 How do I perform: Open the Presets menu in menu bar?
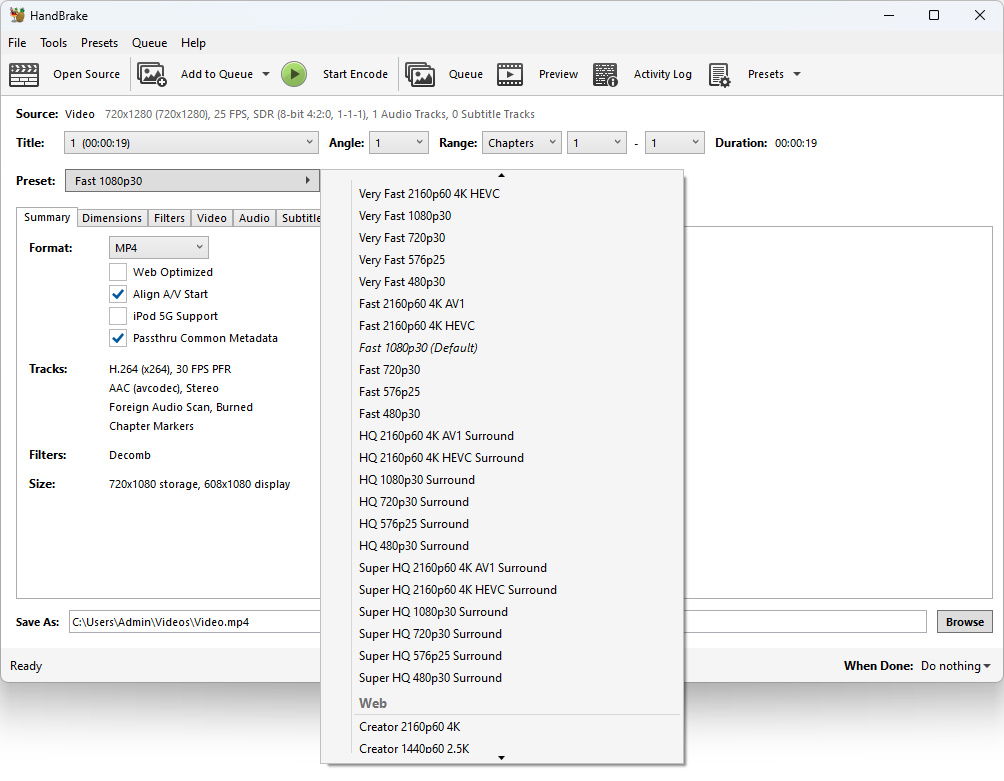click(x=99, y=43)
